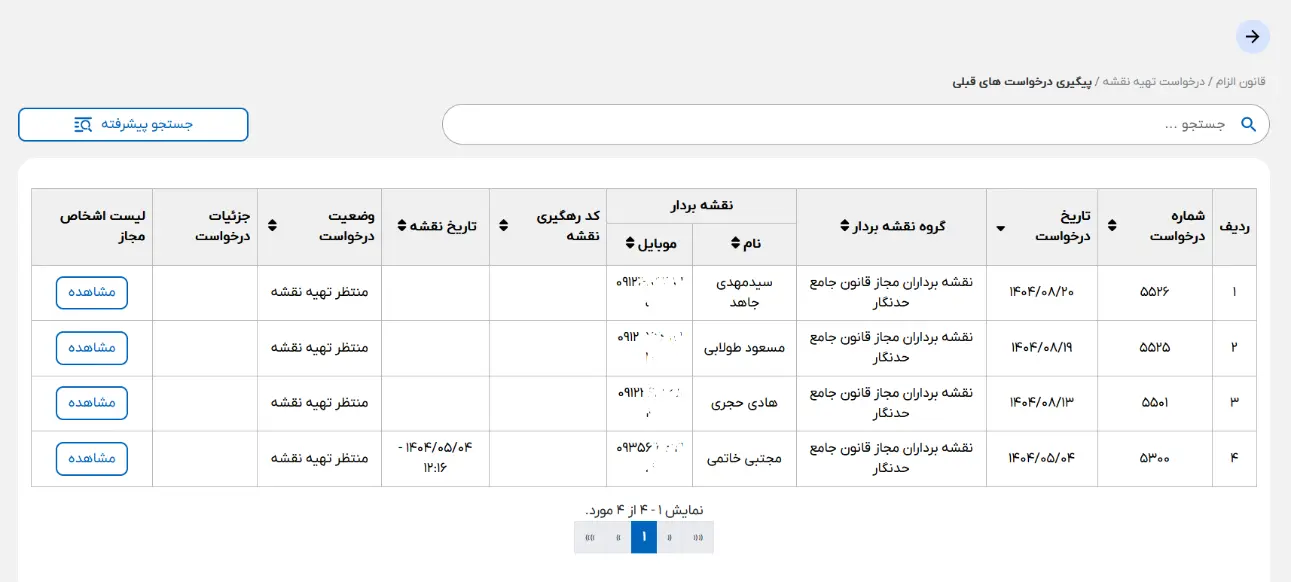This screenshot has width=1291, height=582.
Task: Click the back arrow circle icon
Action: [x=1253, y=37]
